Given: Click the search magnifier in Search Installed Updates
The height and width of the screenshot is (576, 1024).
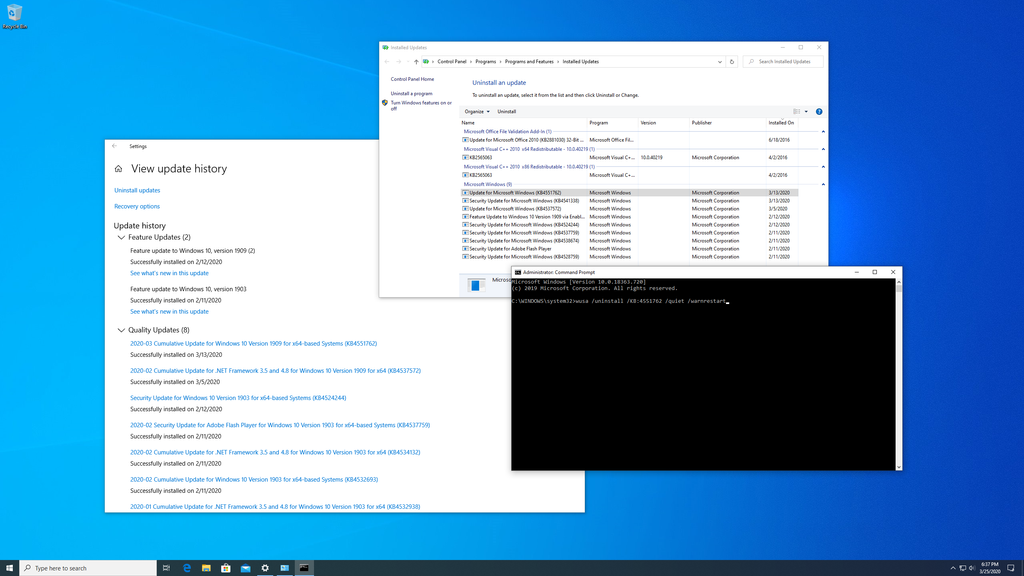Looking at the screenshot, I should coord(752,61).
